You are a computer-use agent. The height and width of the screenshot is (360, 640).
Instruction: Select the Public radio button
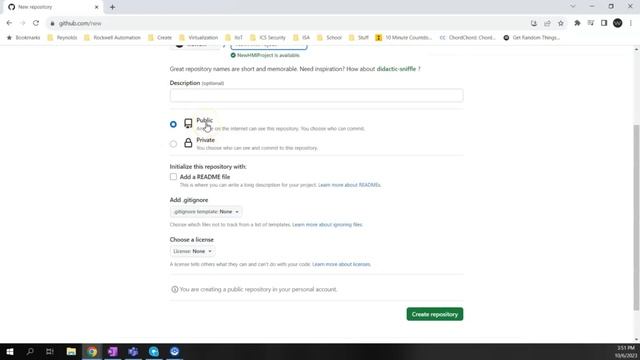[x=173, y=124]
